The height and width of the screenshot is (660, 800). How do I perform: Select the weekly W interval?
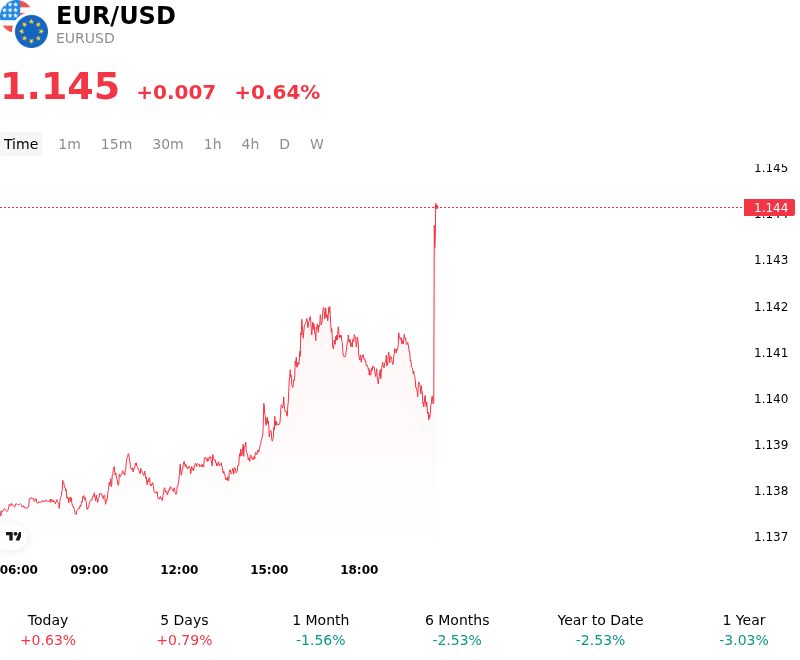(317, 144)
